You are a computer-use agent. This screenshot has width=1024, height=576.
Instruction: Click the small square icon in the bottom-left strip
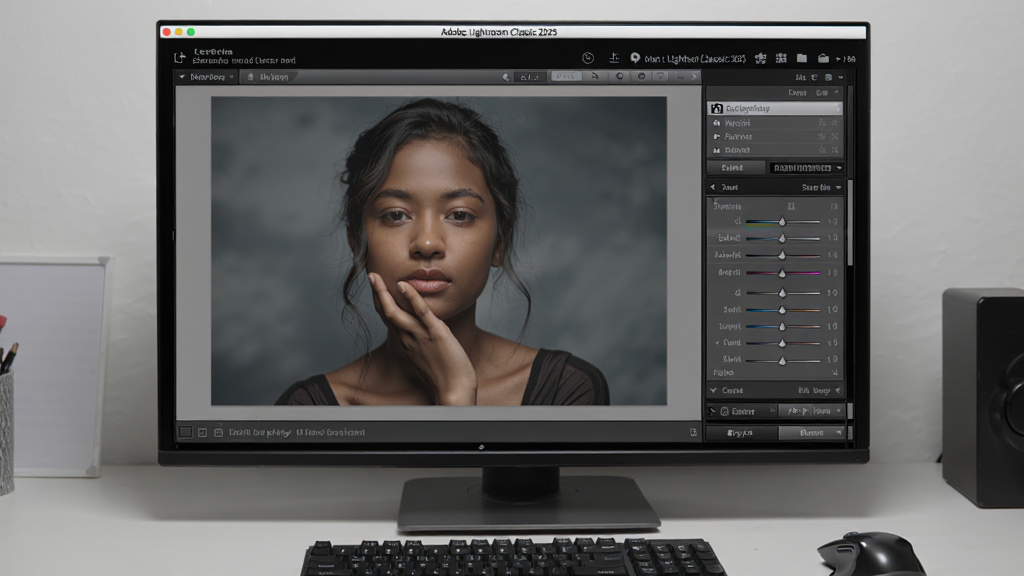pos(185,432)
